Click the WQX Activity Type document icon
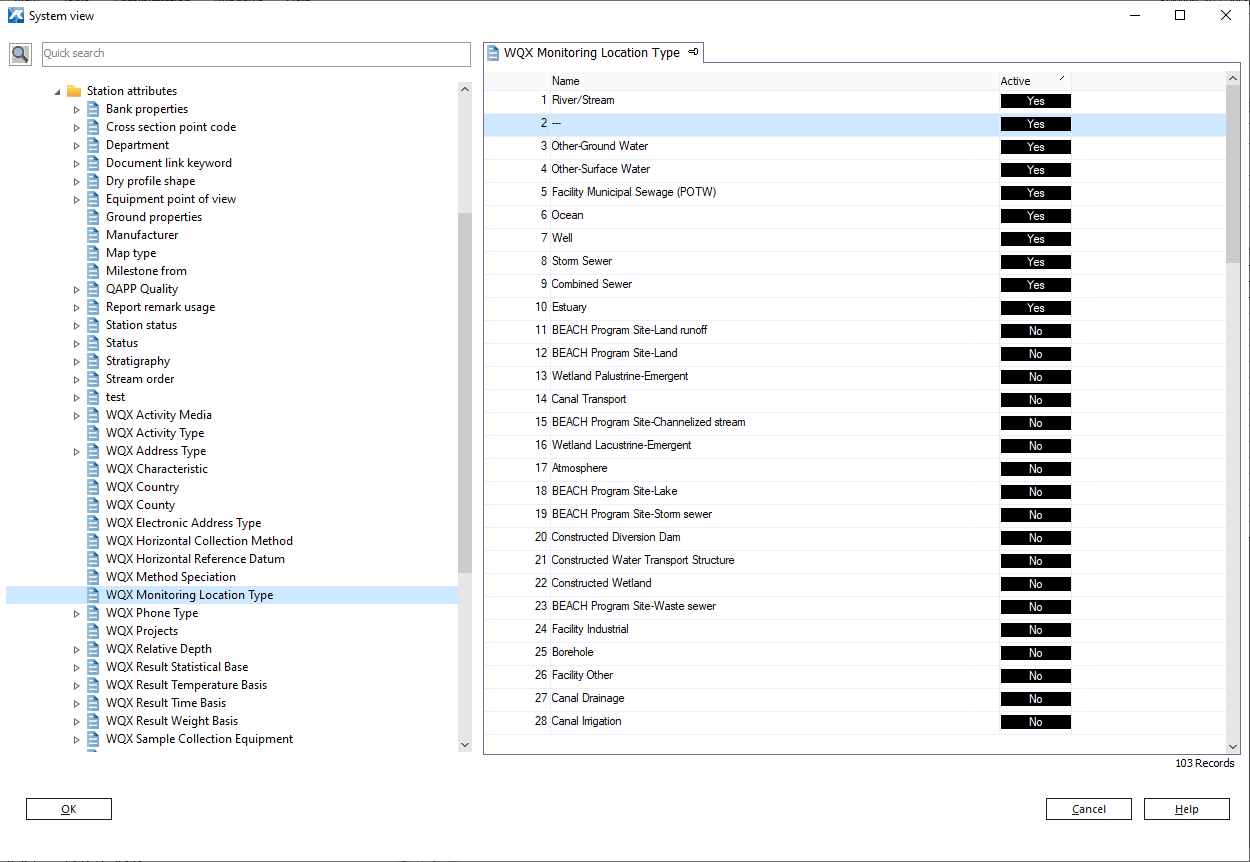 click(x=93, y=433)
